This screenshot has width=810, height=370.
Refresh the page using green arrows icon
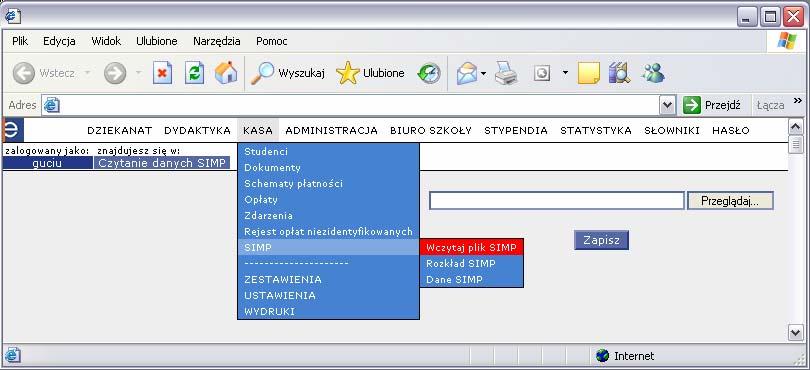tap(194, 73)
